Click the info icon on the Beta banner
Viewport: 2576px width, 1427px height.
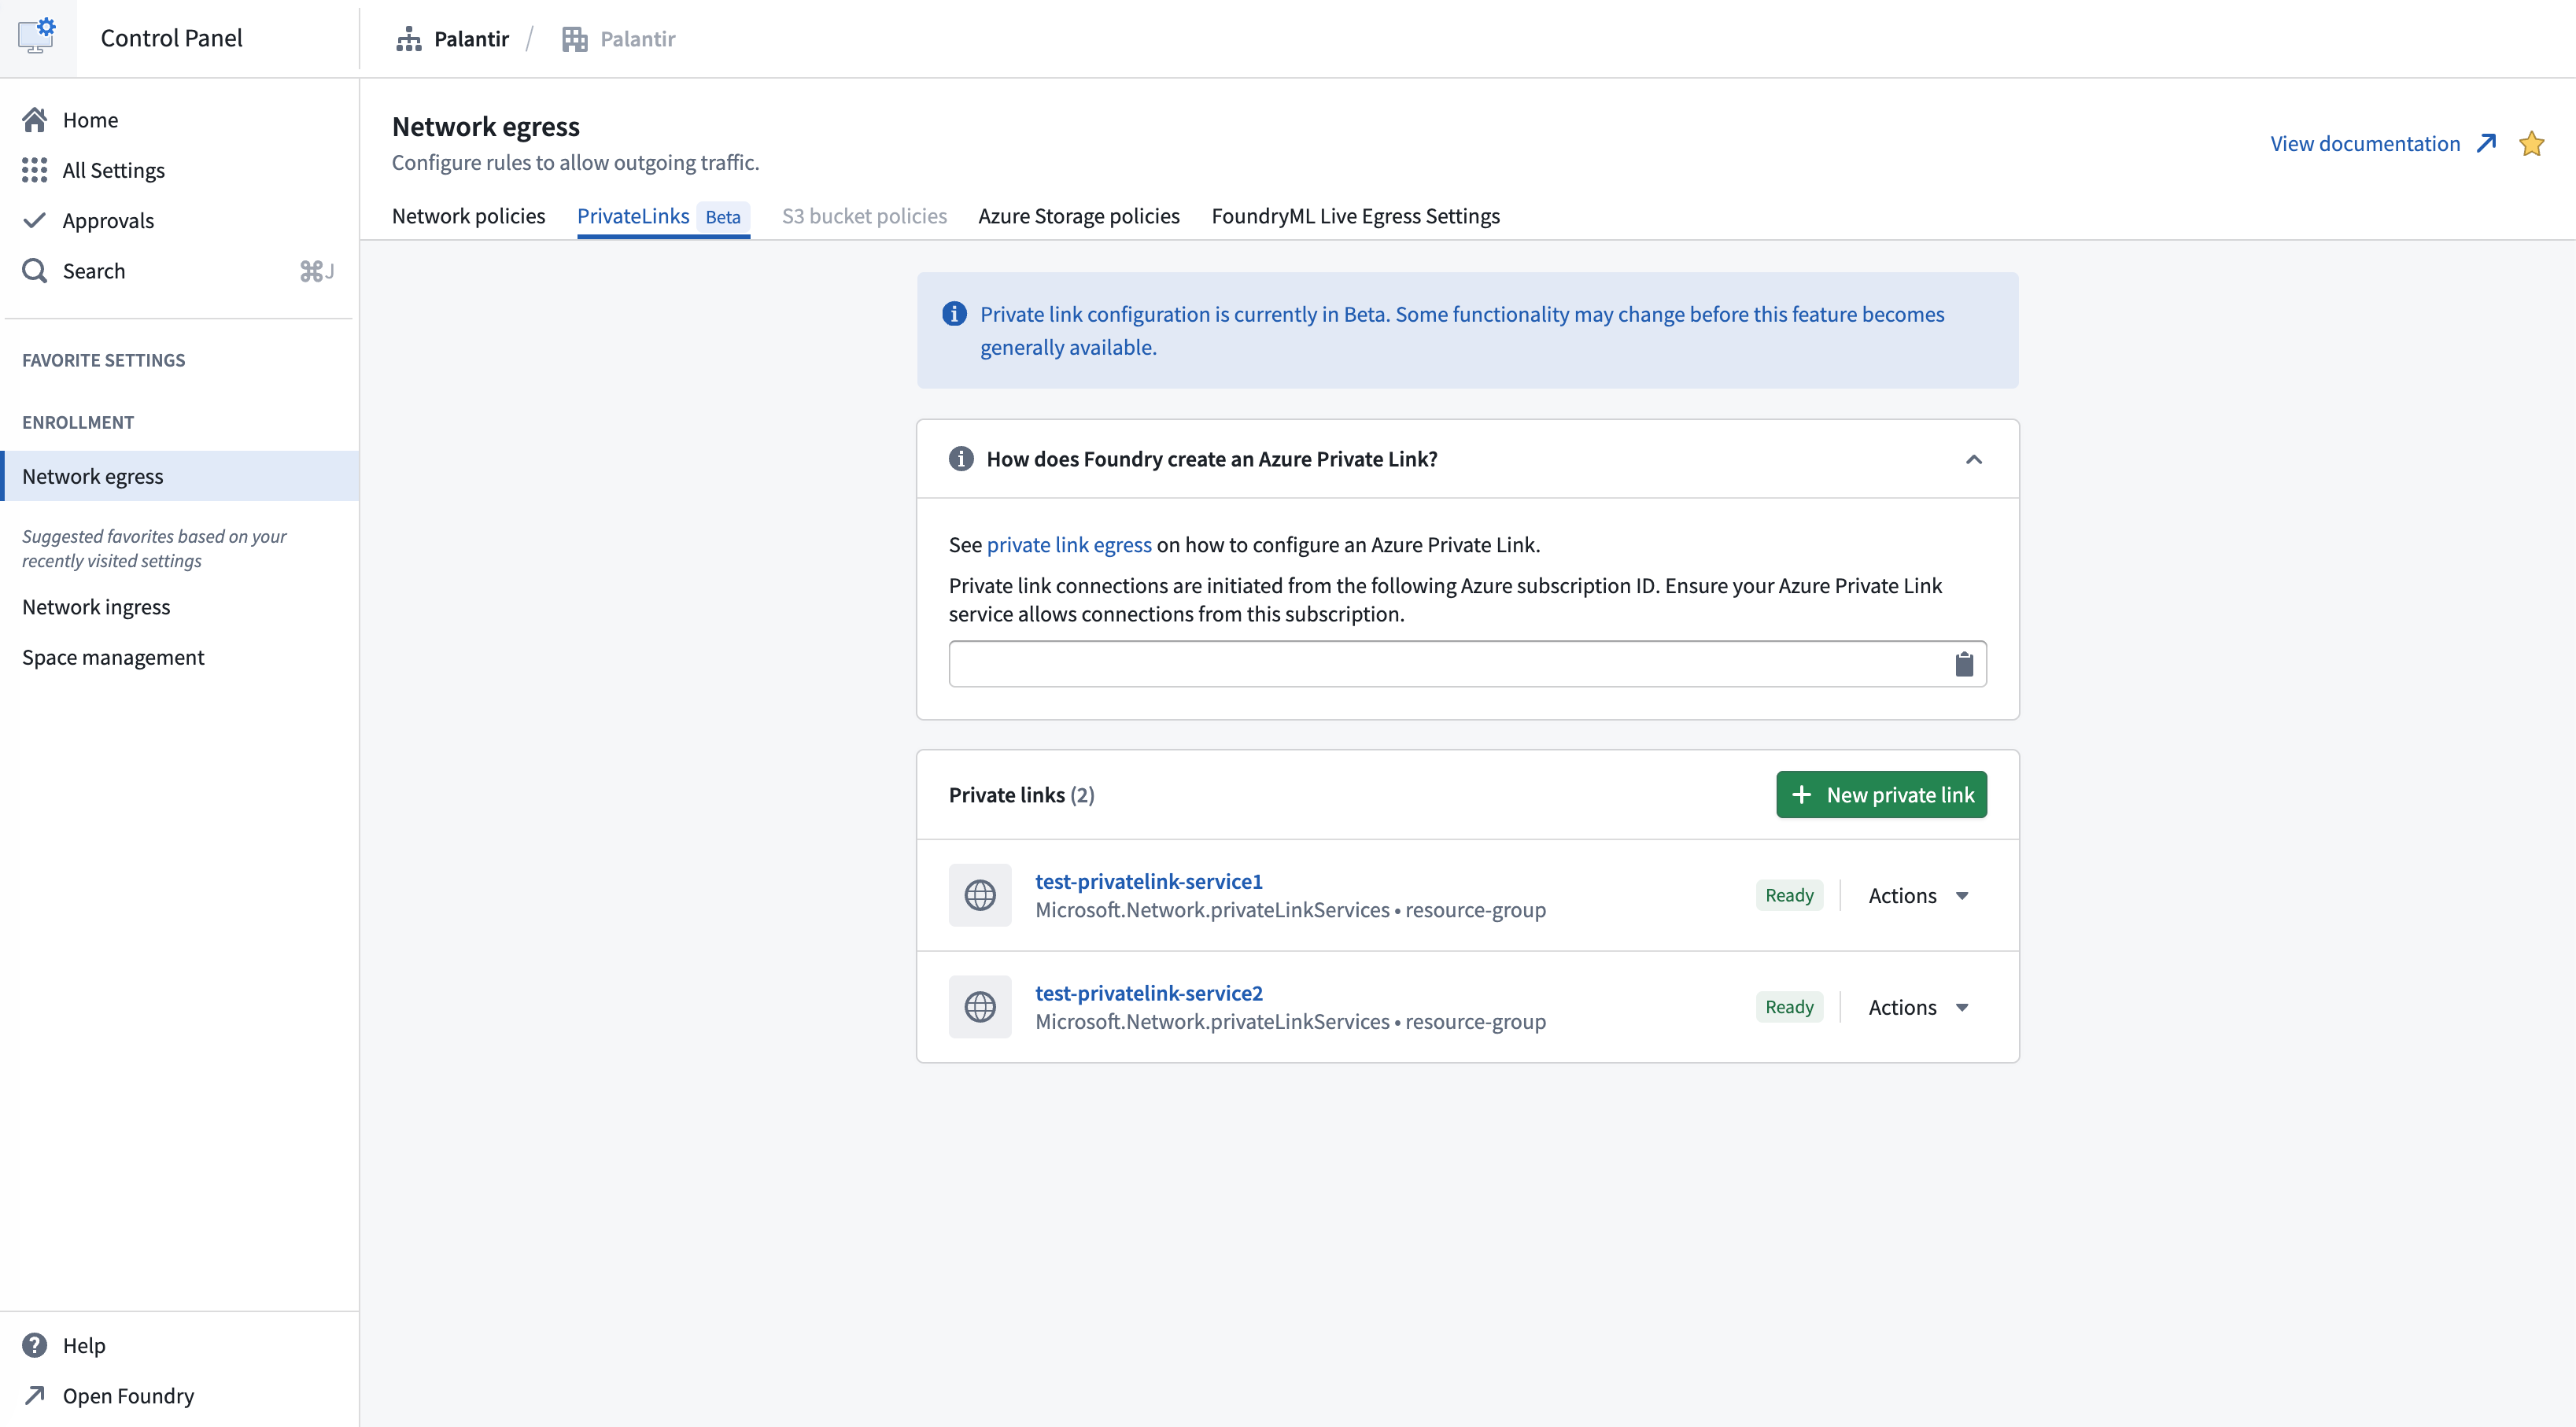pos(954,313)
